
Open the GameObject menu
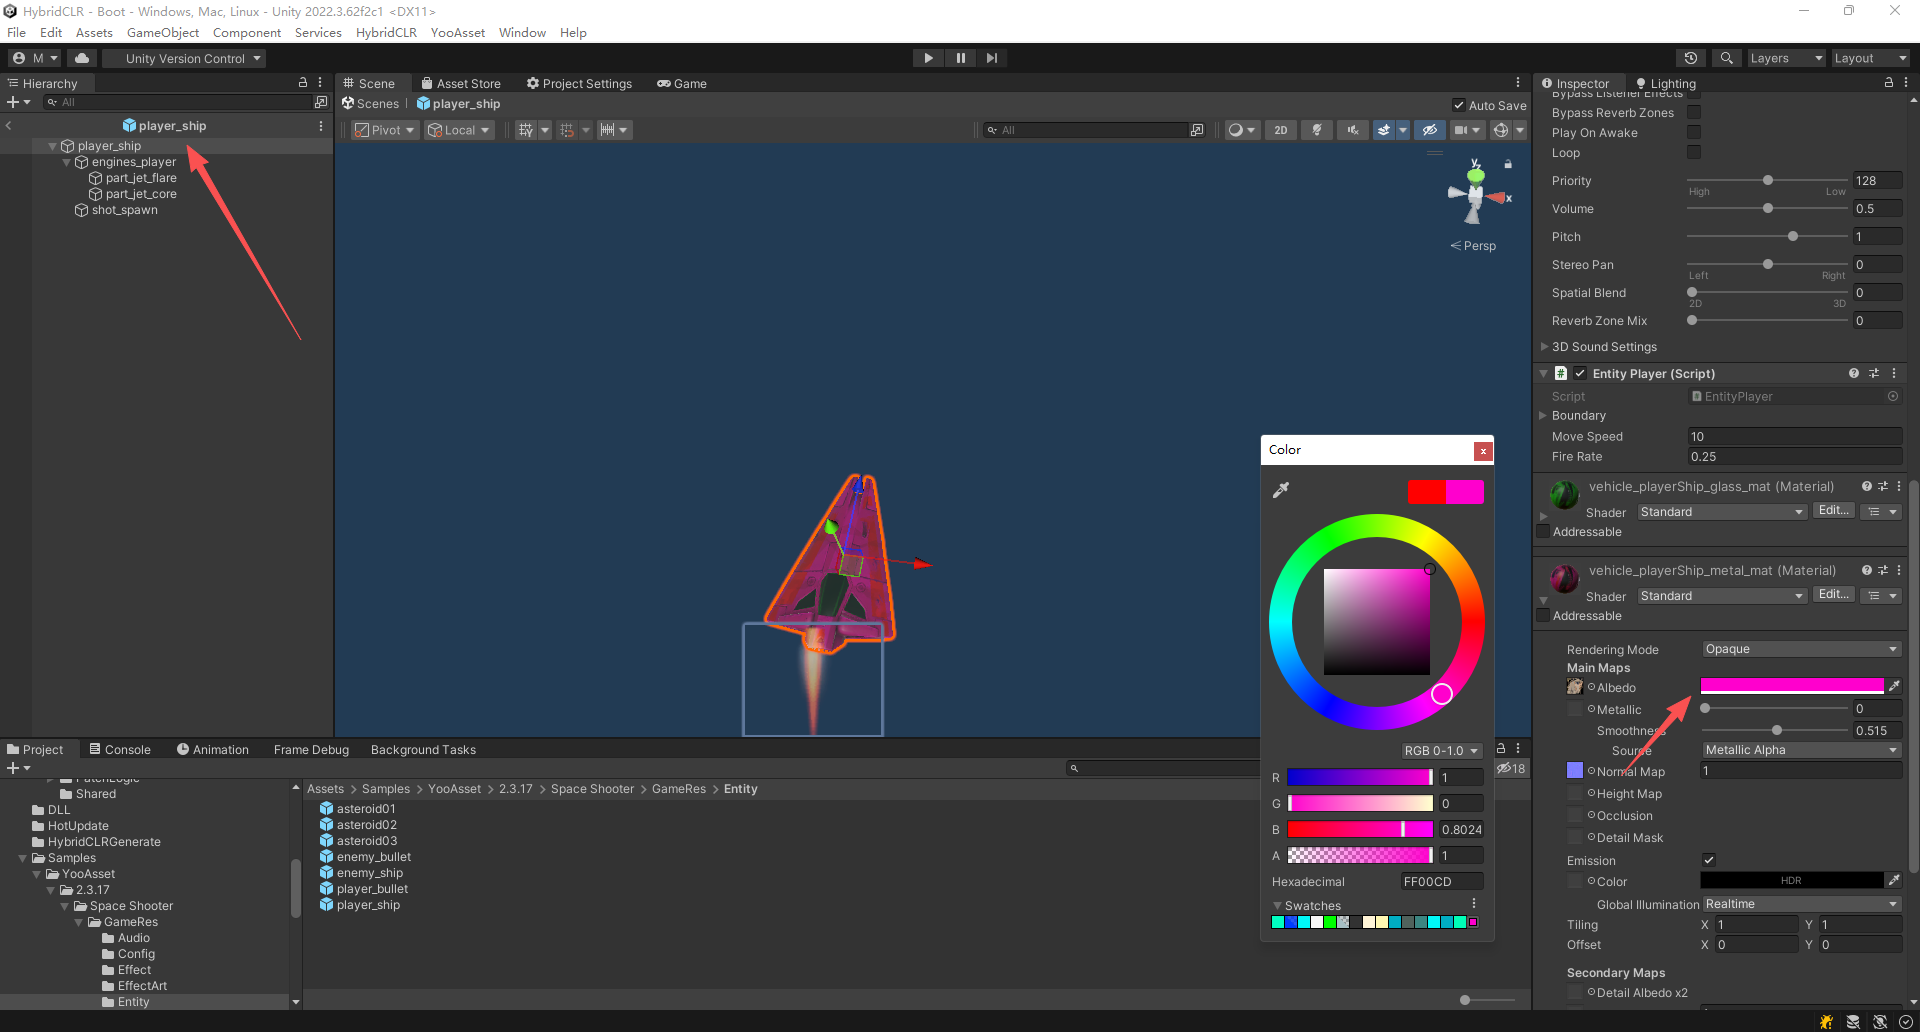163,32
